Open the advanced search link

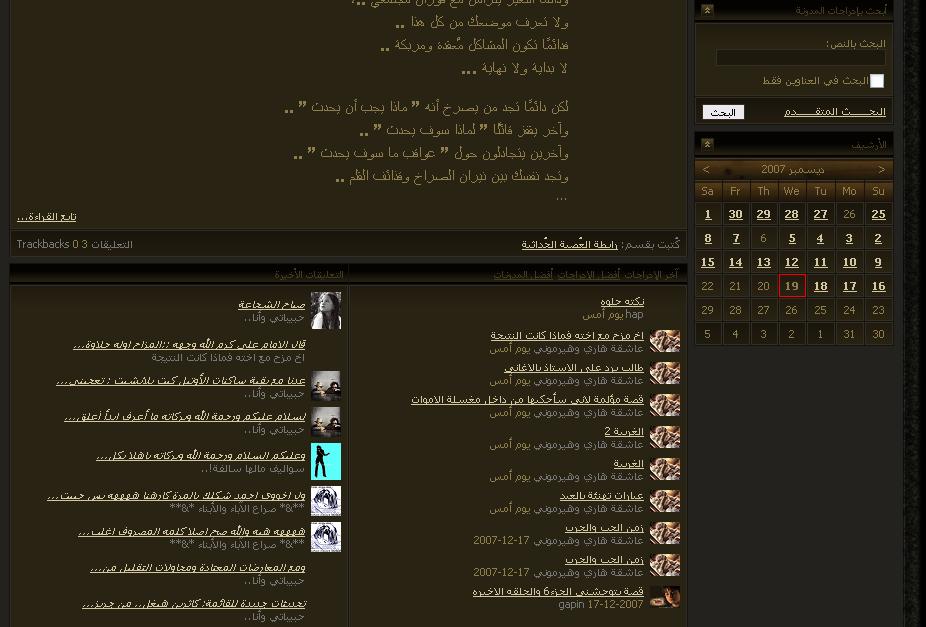[835, 112]
